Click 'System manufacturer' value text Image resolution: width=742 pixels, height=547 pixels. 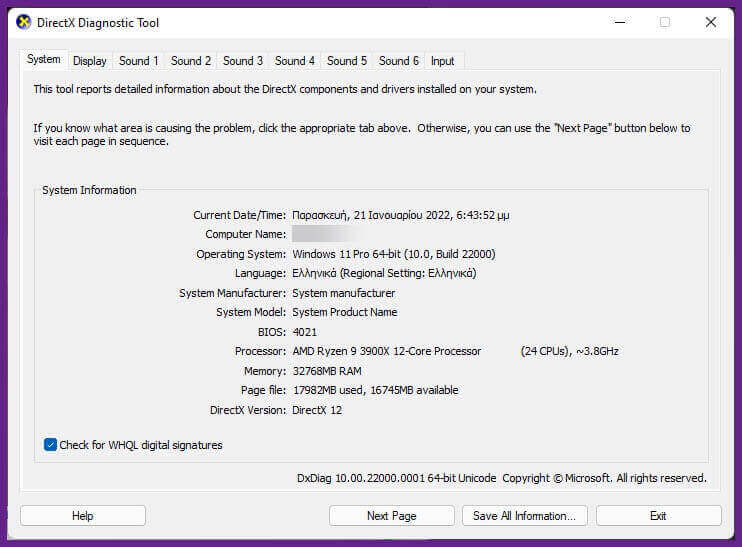[x=344, y=293]
